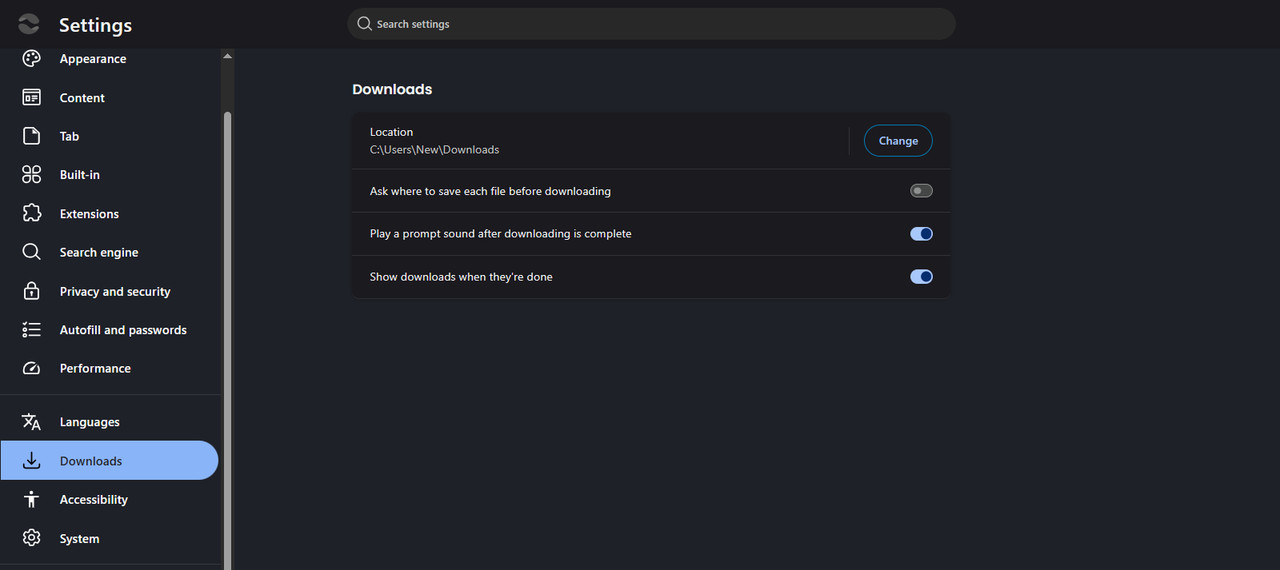Click "Show downloads when they're done" text

point(461,277)
